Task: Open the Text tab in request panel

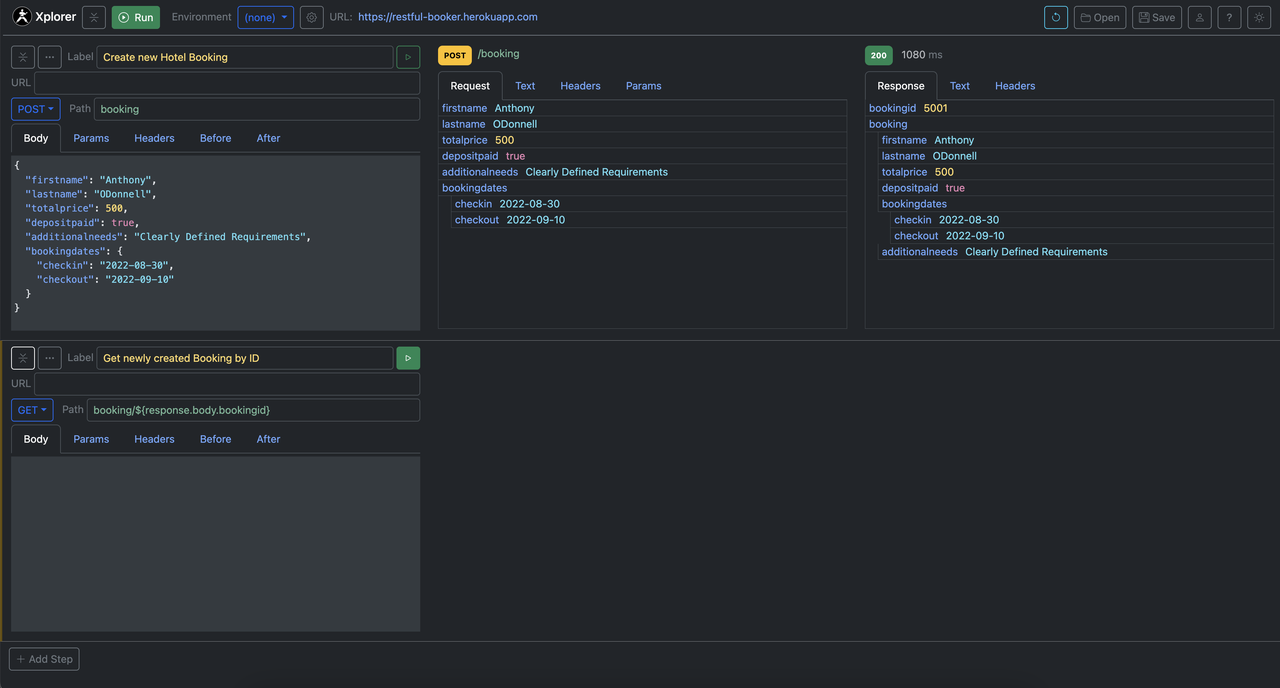Action: [x=525, y=86]
